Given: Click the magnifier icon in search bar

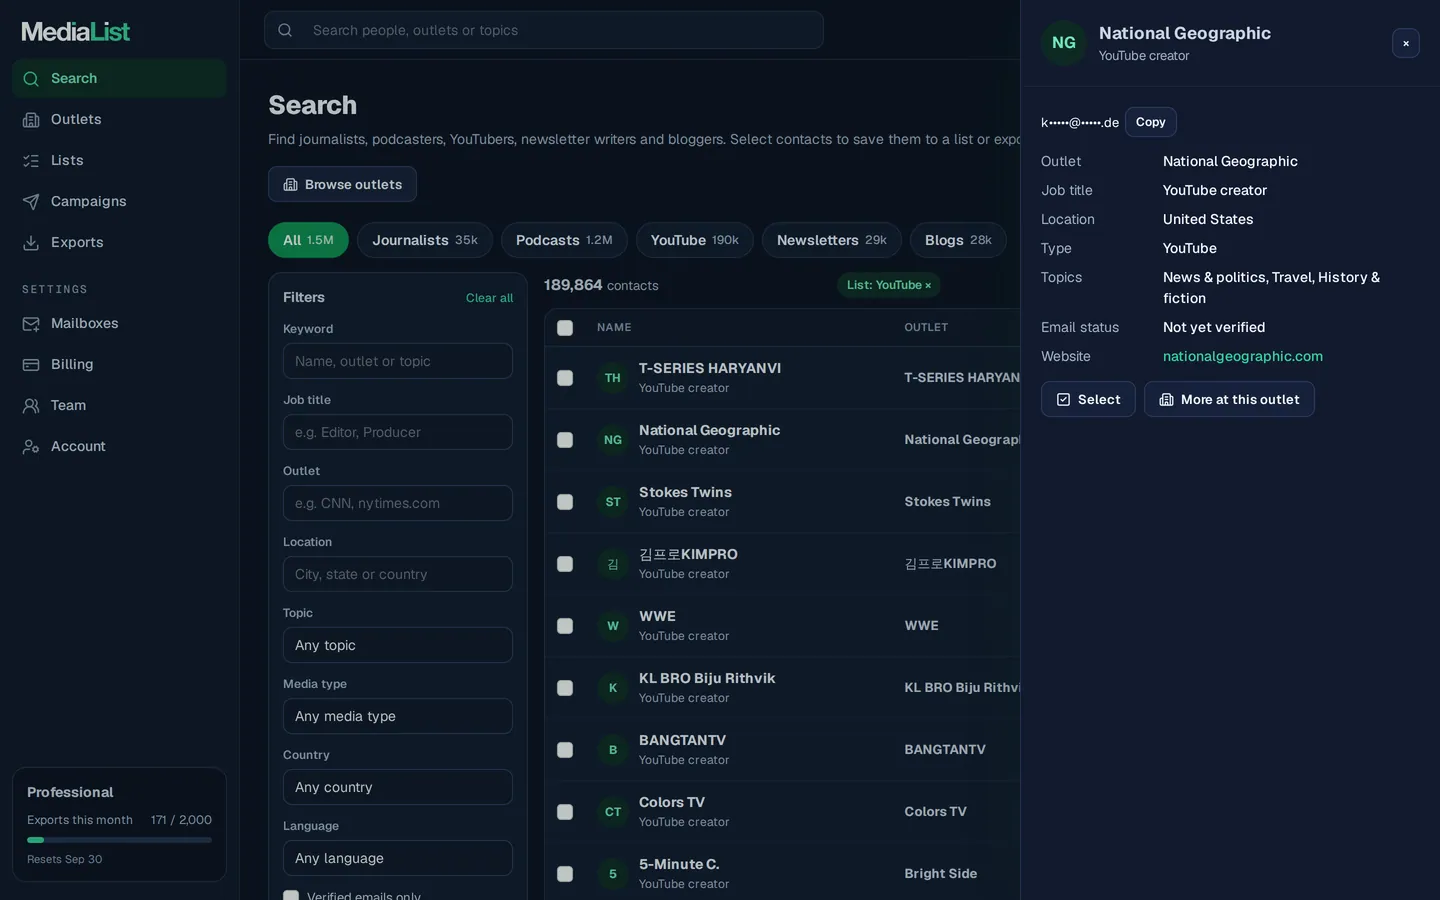Looking at the screenshot, I should (285, 30).
